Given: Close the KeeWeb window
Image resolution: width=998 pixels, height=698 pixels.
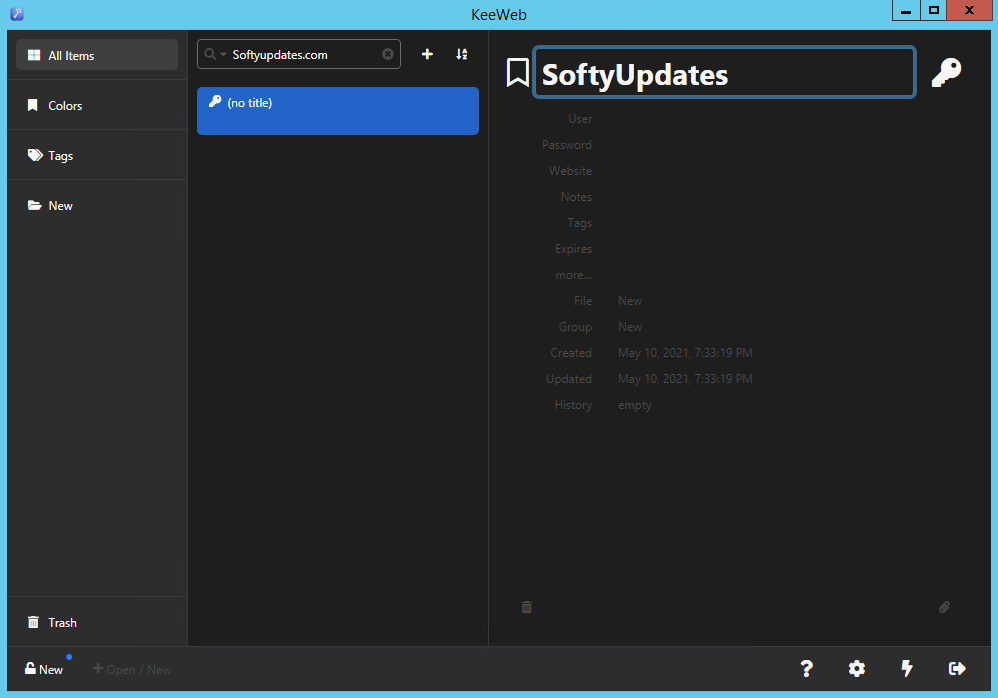Looking at the screenshot, I should pyautogui.click(x=969, y=11).
